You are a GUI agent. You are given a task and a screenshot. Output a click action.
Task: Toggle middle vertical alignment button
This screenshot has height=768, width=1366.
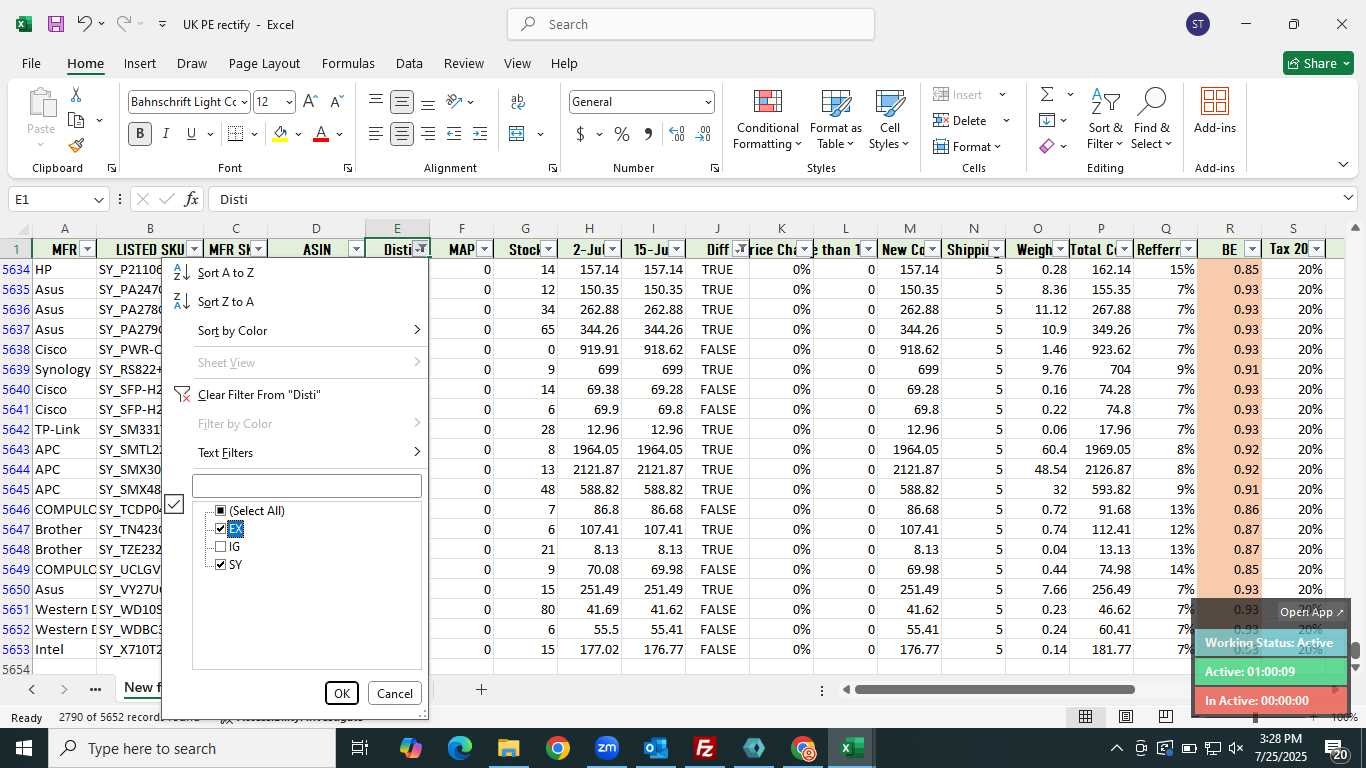[402, 102]
